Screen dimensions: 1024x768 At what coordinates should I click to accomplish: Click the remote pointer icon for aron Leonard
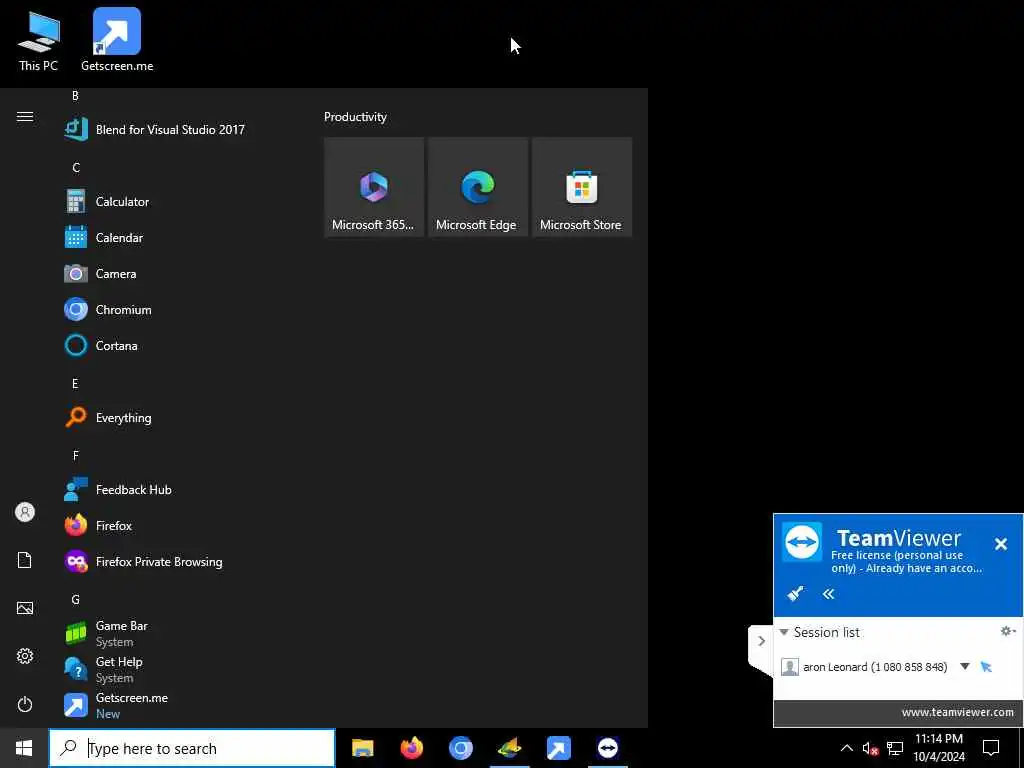pyautogui.click(x=986, y=667)
